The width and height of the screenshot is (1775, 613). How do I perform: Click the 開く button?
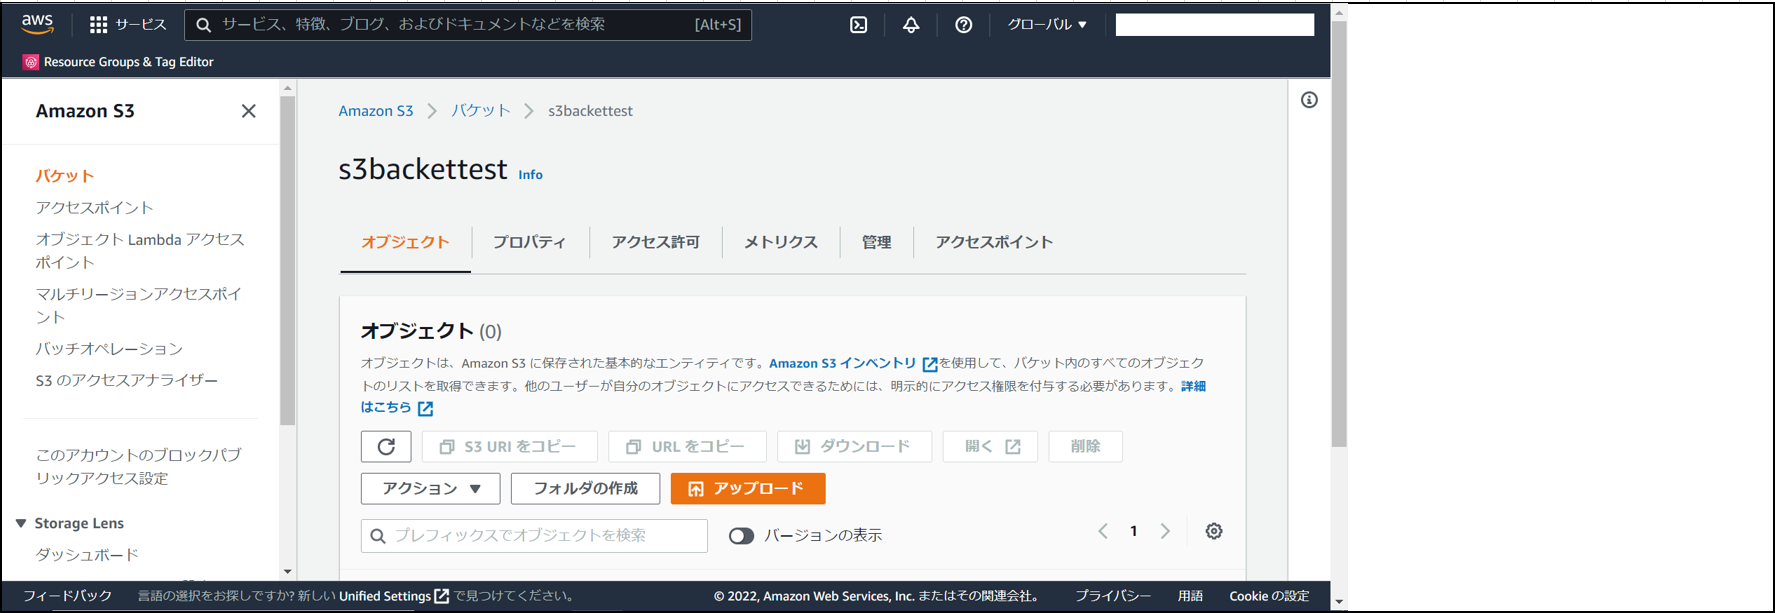coord(990,446)
